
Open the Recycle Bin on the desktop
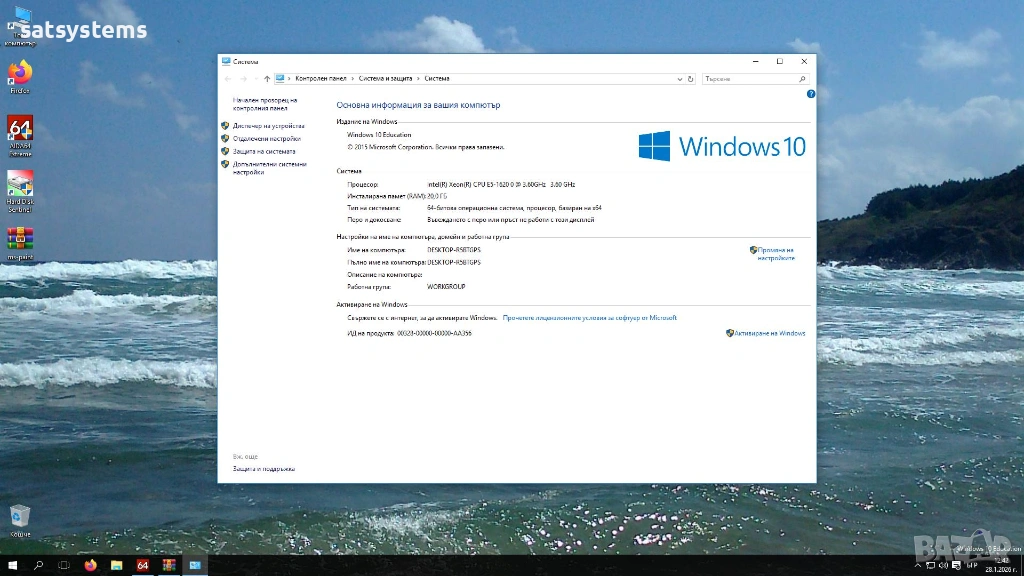20,517
